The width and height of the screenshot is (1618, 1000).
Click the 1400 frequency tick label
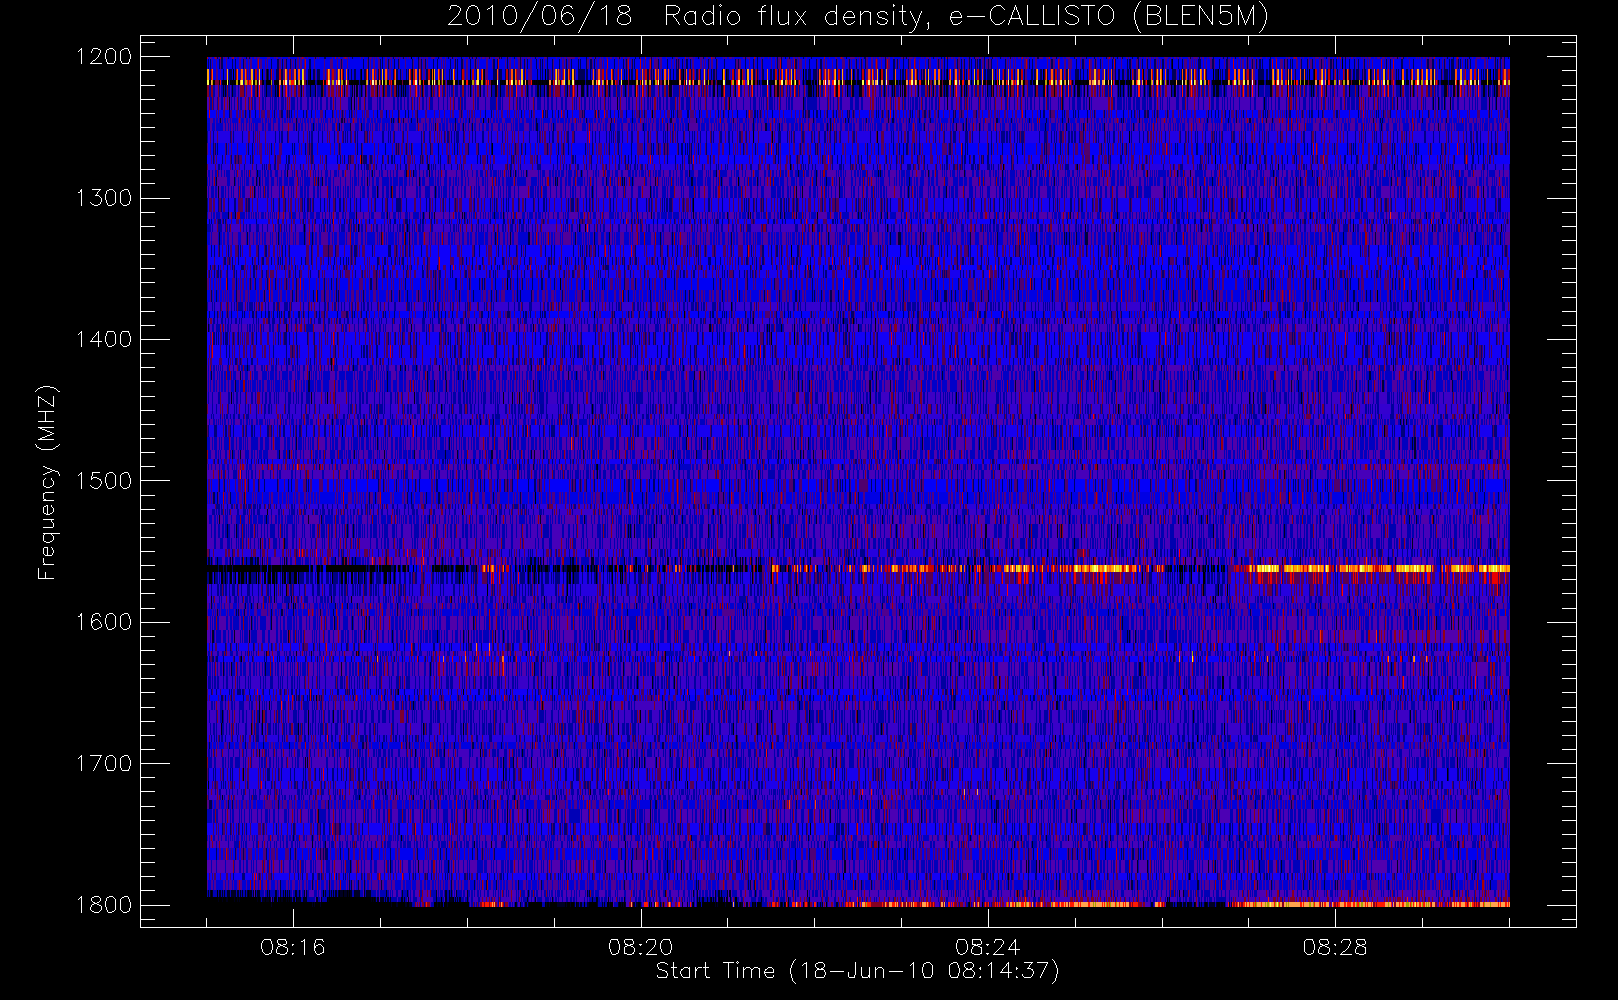click(104, 340)
